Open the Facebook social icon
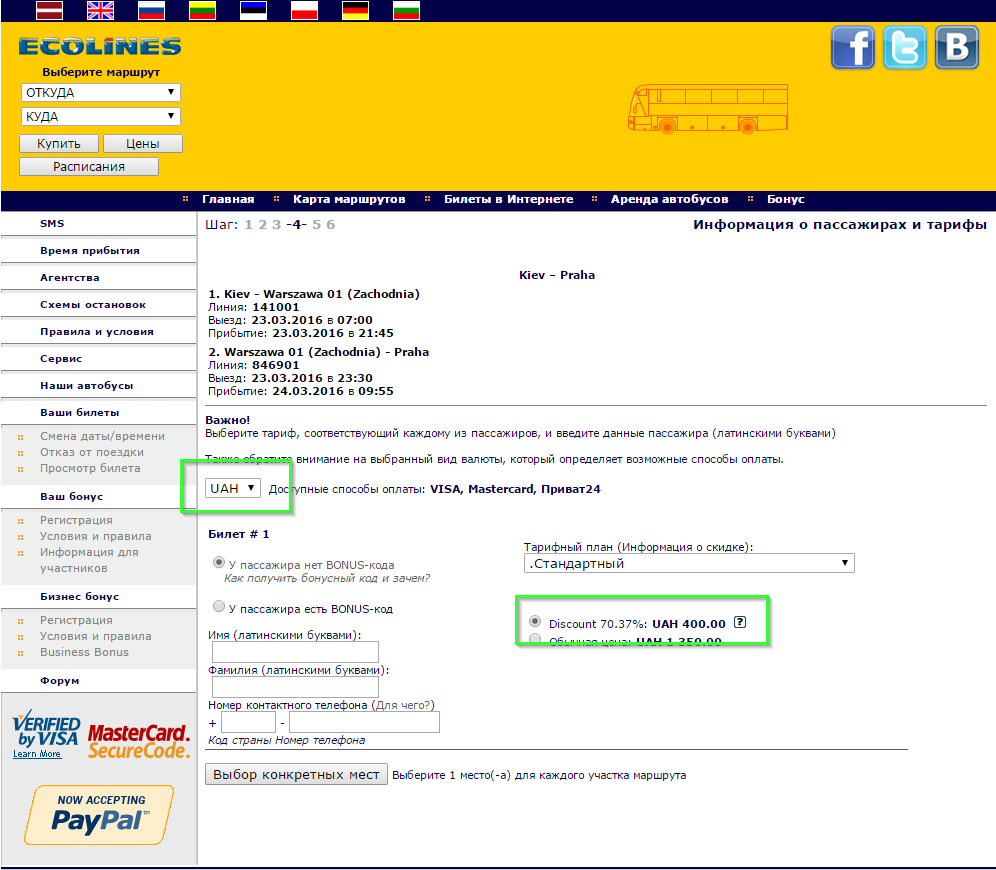The image size is (996, 870). click(852, 48)
